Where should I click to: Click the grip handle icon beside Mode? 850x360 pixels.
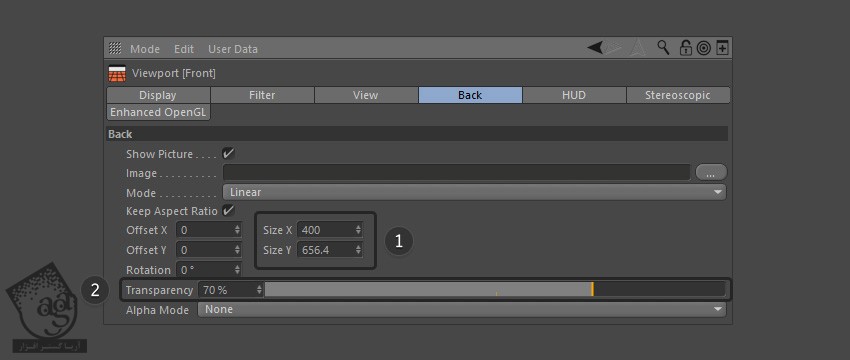click(x=115, y=48)
